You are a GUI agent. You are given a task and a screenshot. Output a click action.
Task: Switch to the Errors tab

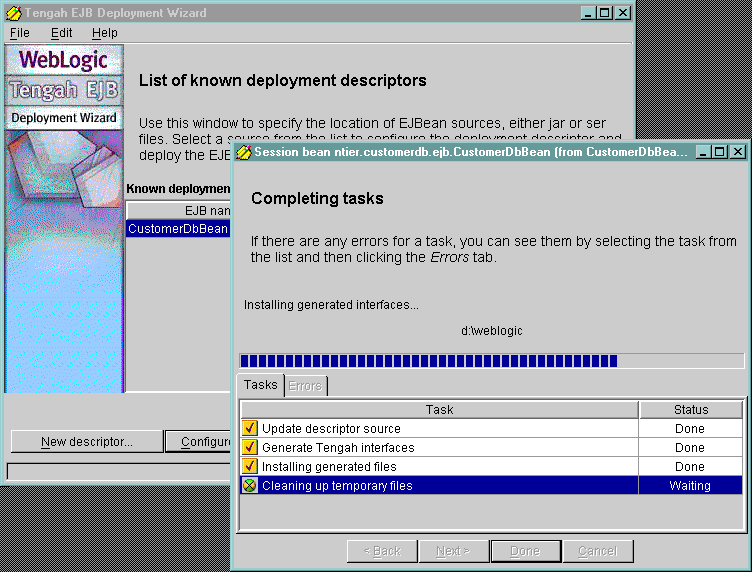[x=306, y=386]
